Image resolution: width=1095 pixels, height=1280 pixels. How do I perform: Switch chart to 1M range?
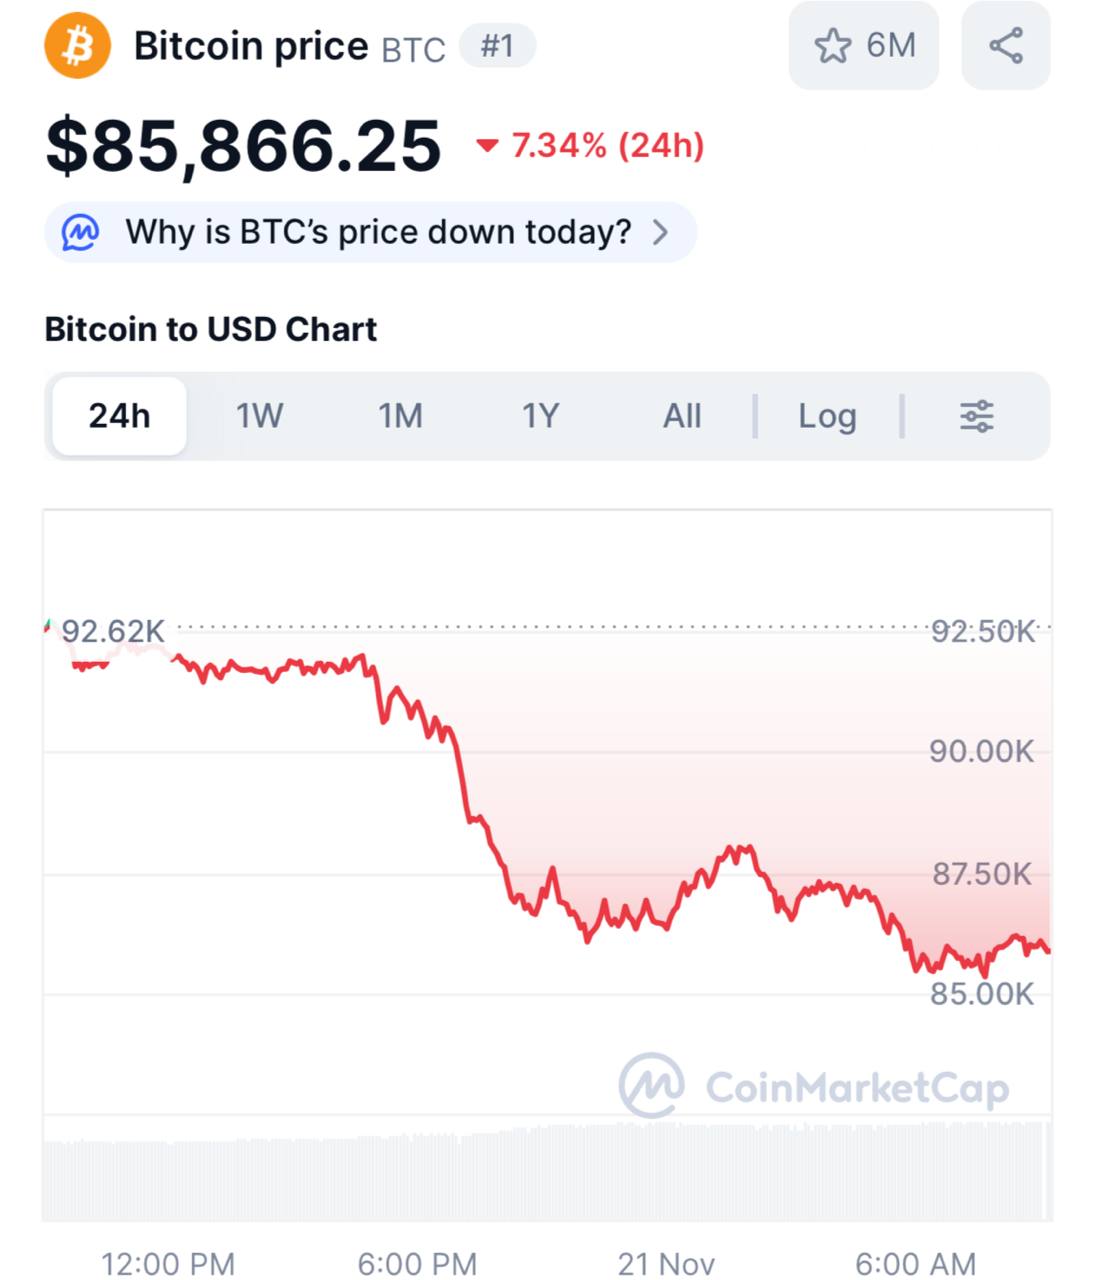click(x=400, y=416)
